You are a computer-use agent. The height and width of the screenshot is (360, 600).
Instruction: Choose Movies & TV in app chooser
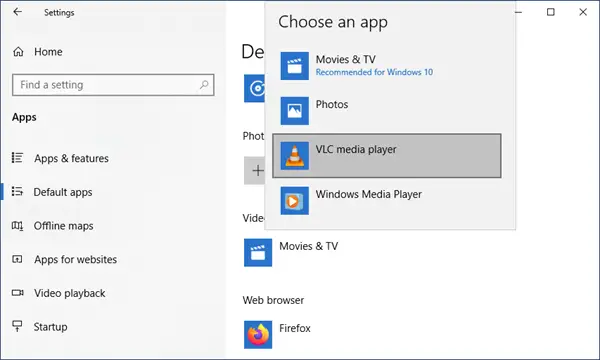pyautogui.click(x=387, y=66)
